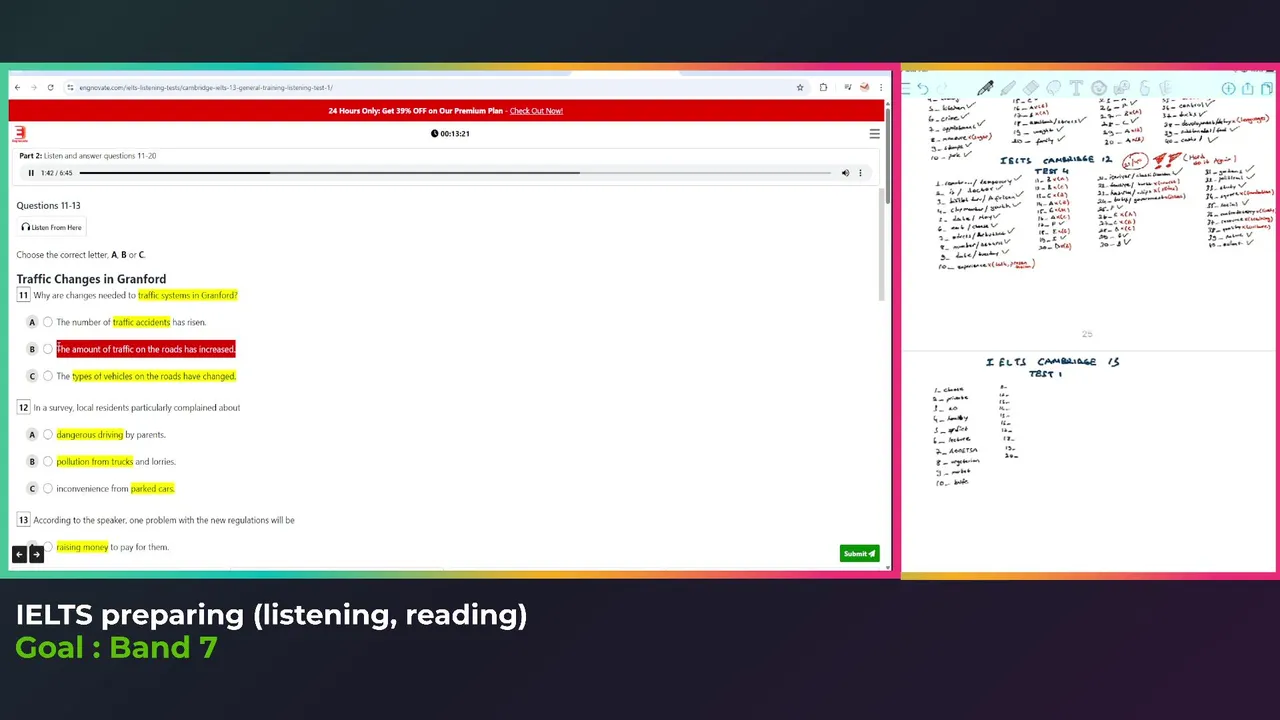Redo stroke in notes app
This screenshot has width=1280, height=720.
942,88
